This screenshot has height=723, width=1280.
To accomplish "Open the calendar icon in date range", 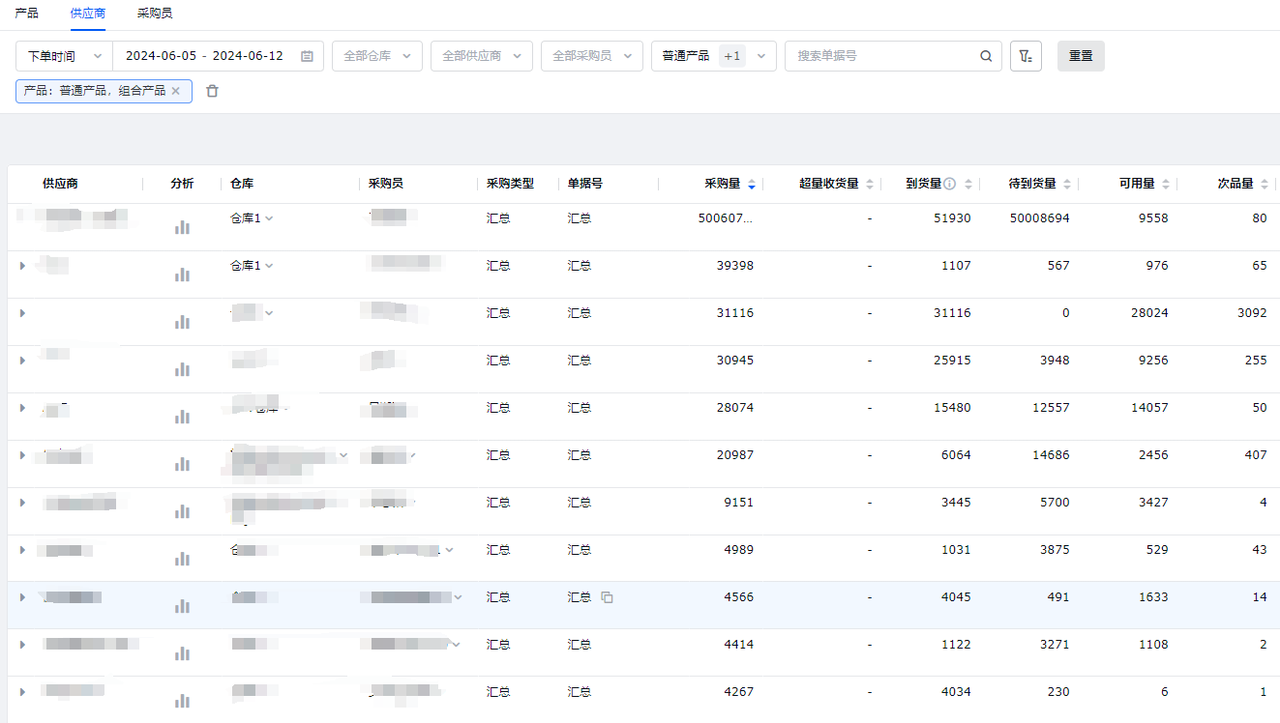I will coord(307,56).
